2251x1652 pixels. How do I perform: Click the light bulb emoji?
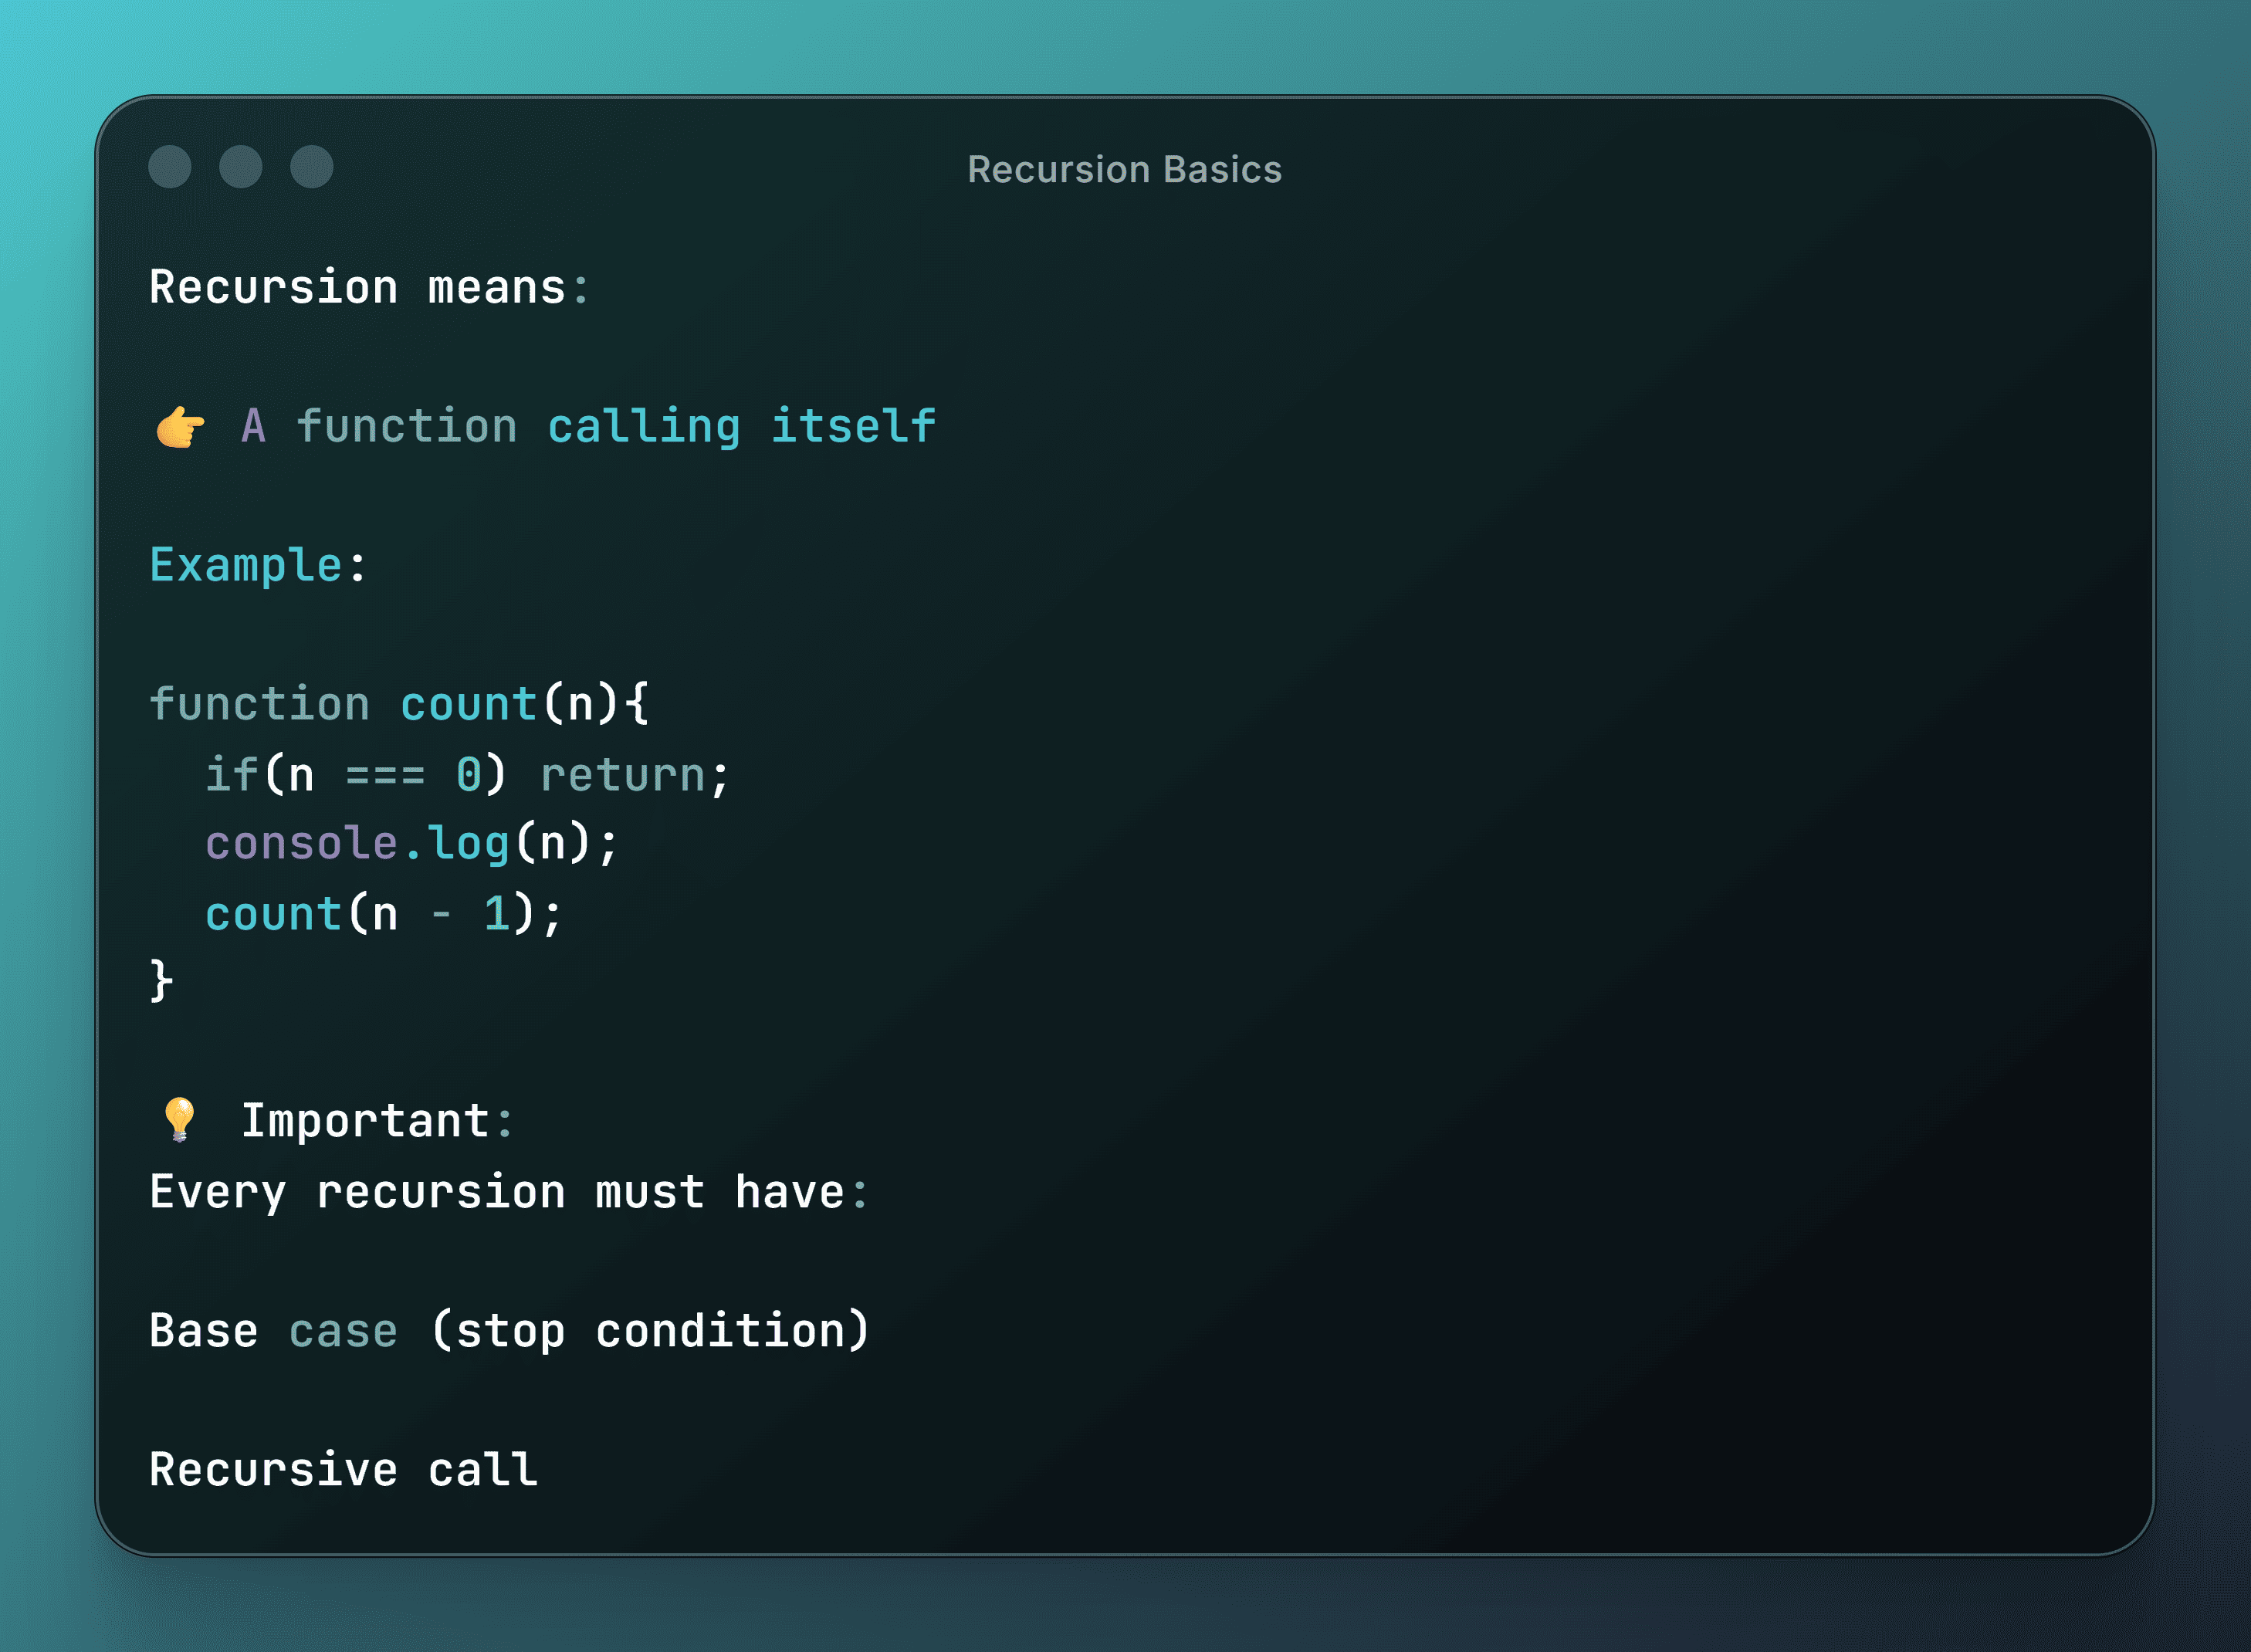[180, 1119]
